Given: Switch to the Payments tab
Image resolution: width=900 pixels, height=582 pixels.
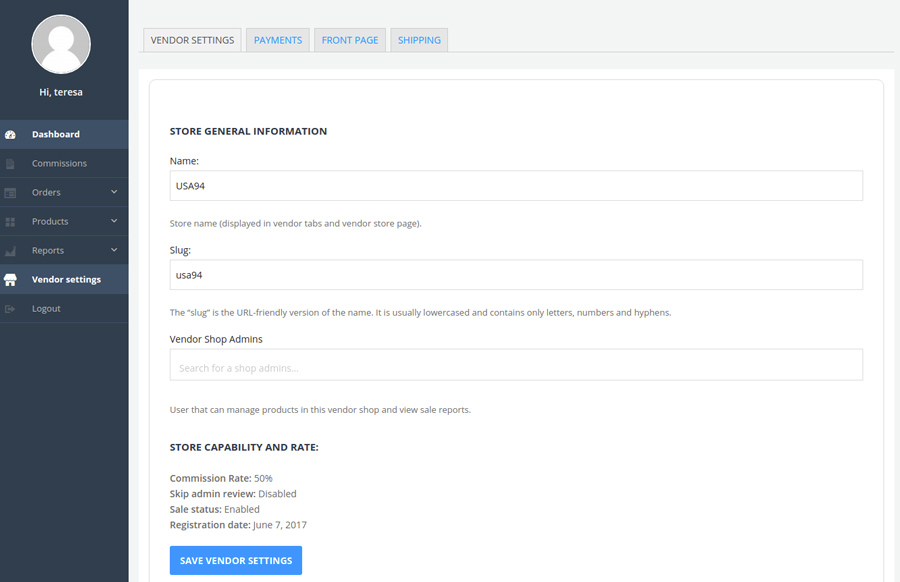Looking at the screenshot, I should [278, 40].
